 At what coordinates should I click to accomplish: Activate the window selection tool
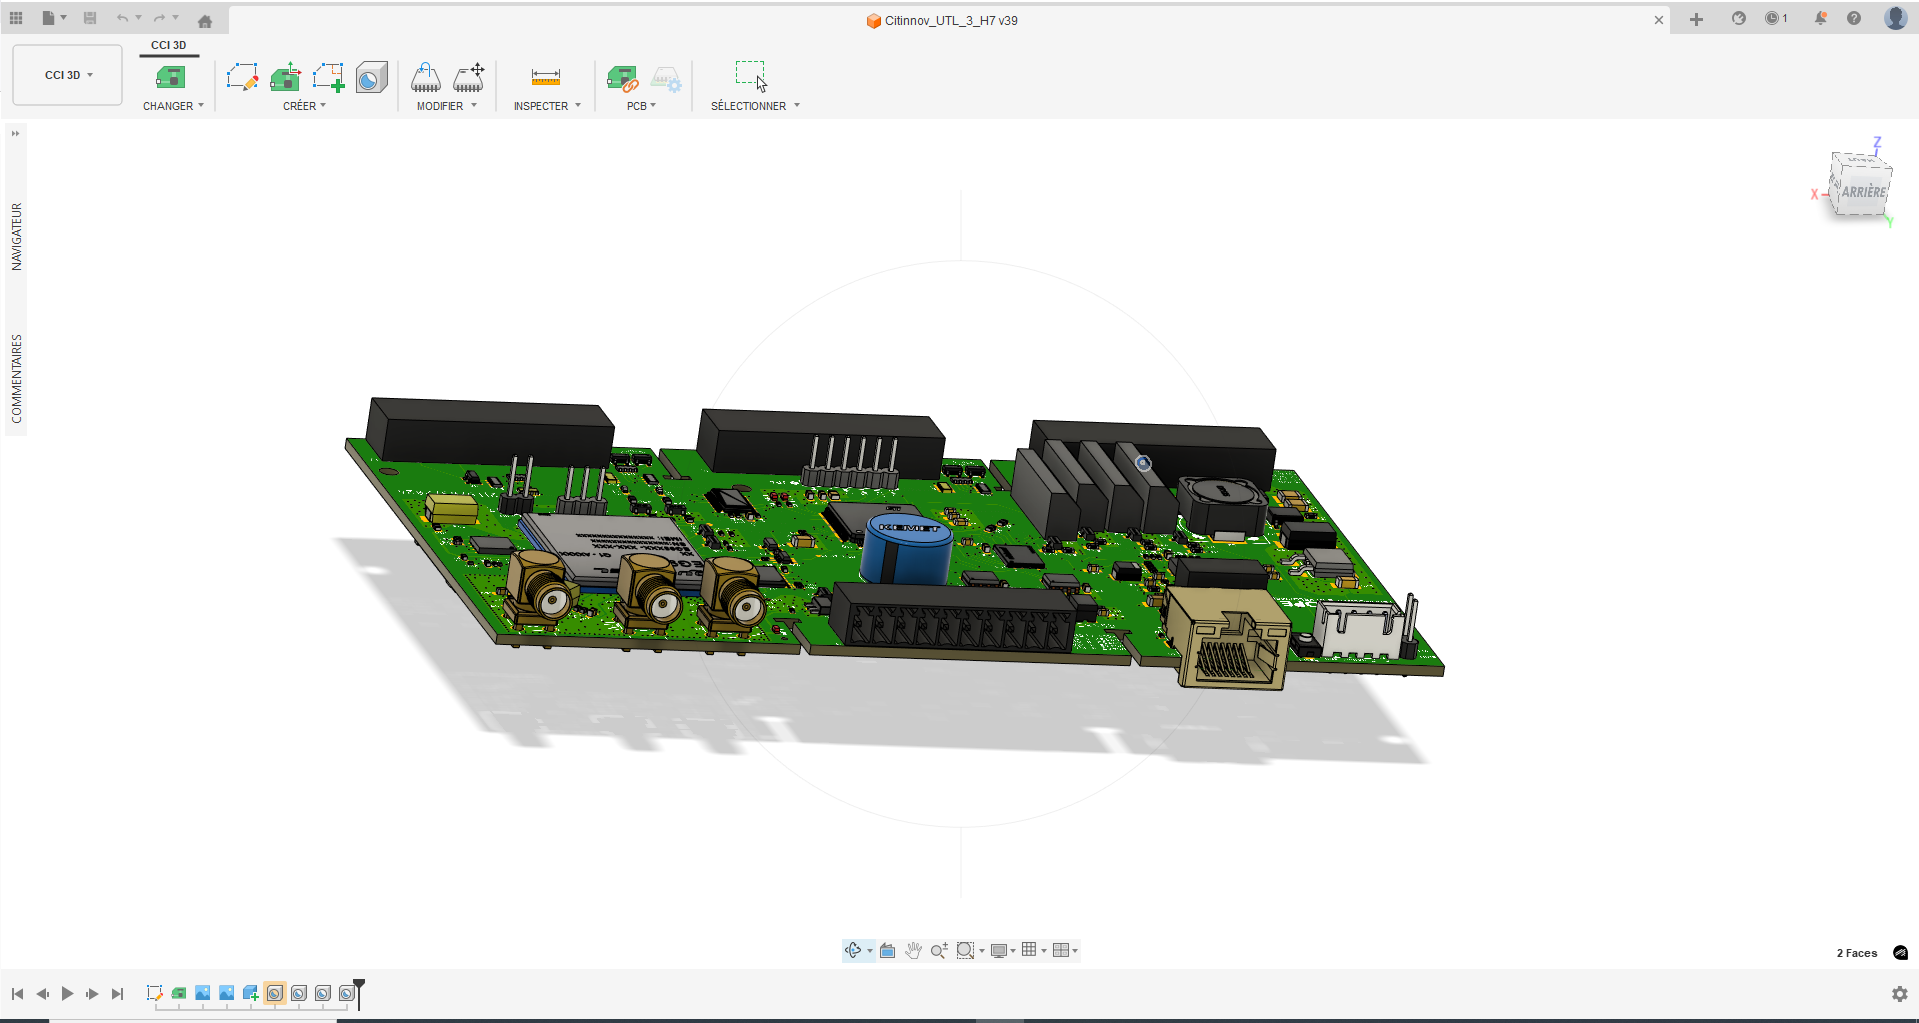pyautogui.click(x=751, y=76)
